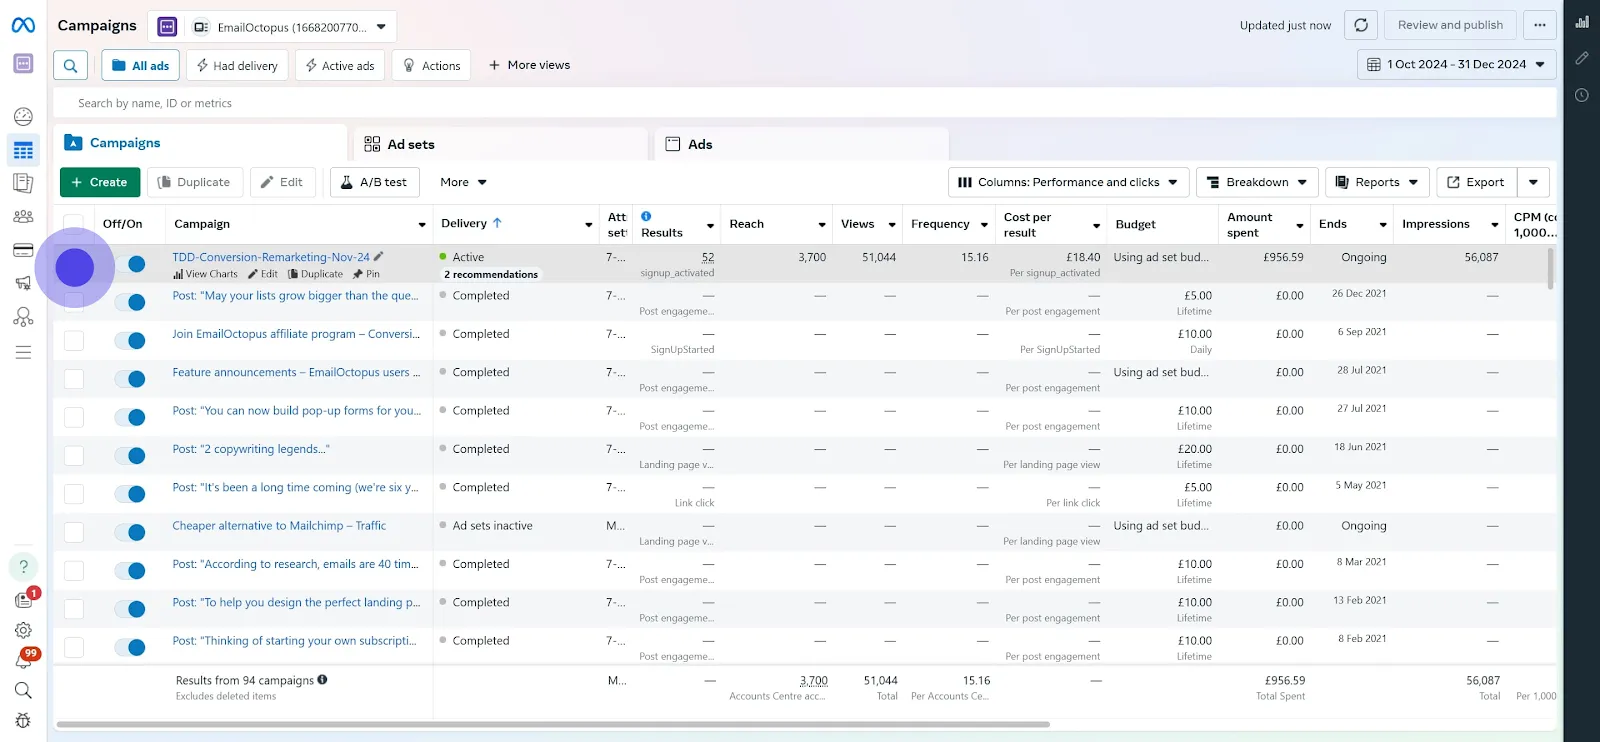
Task: Switch to the Ad sets tab
Action: coord(411,144)
